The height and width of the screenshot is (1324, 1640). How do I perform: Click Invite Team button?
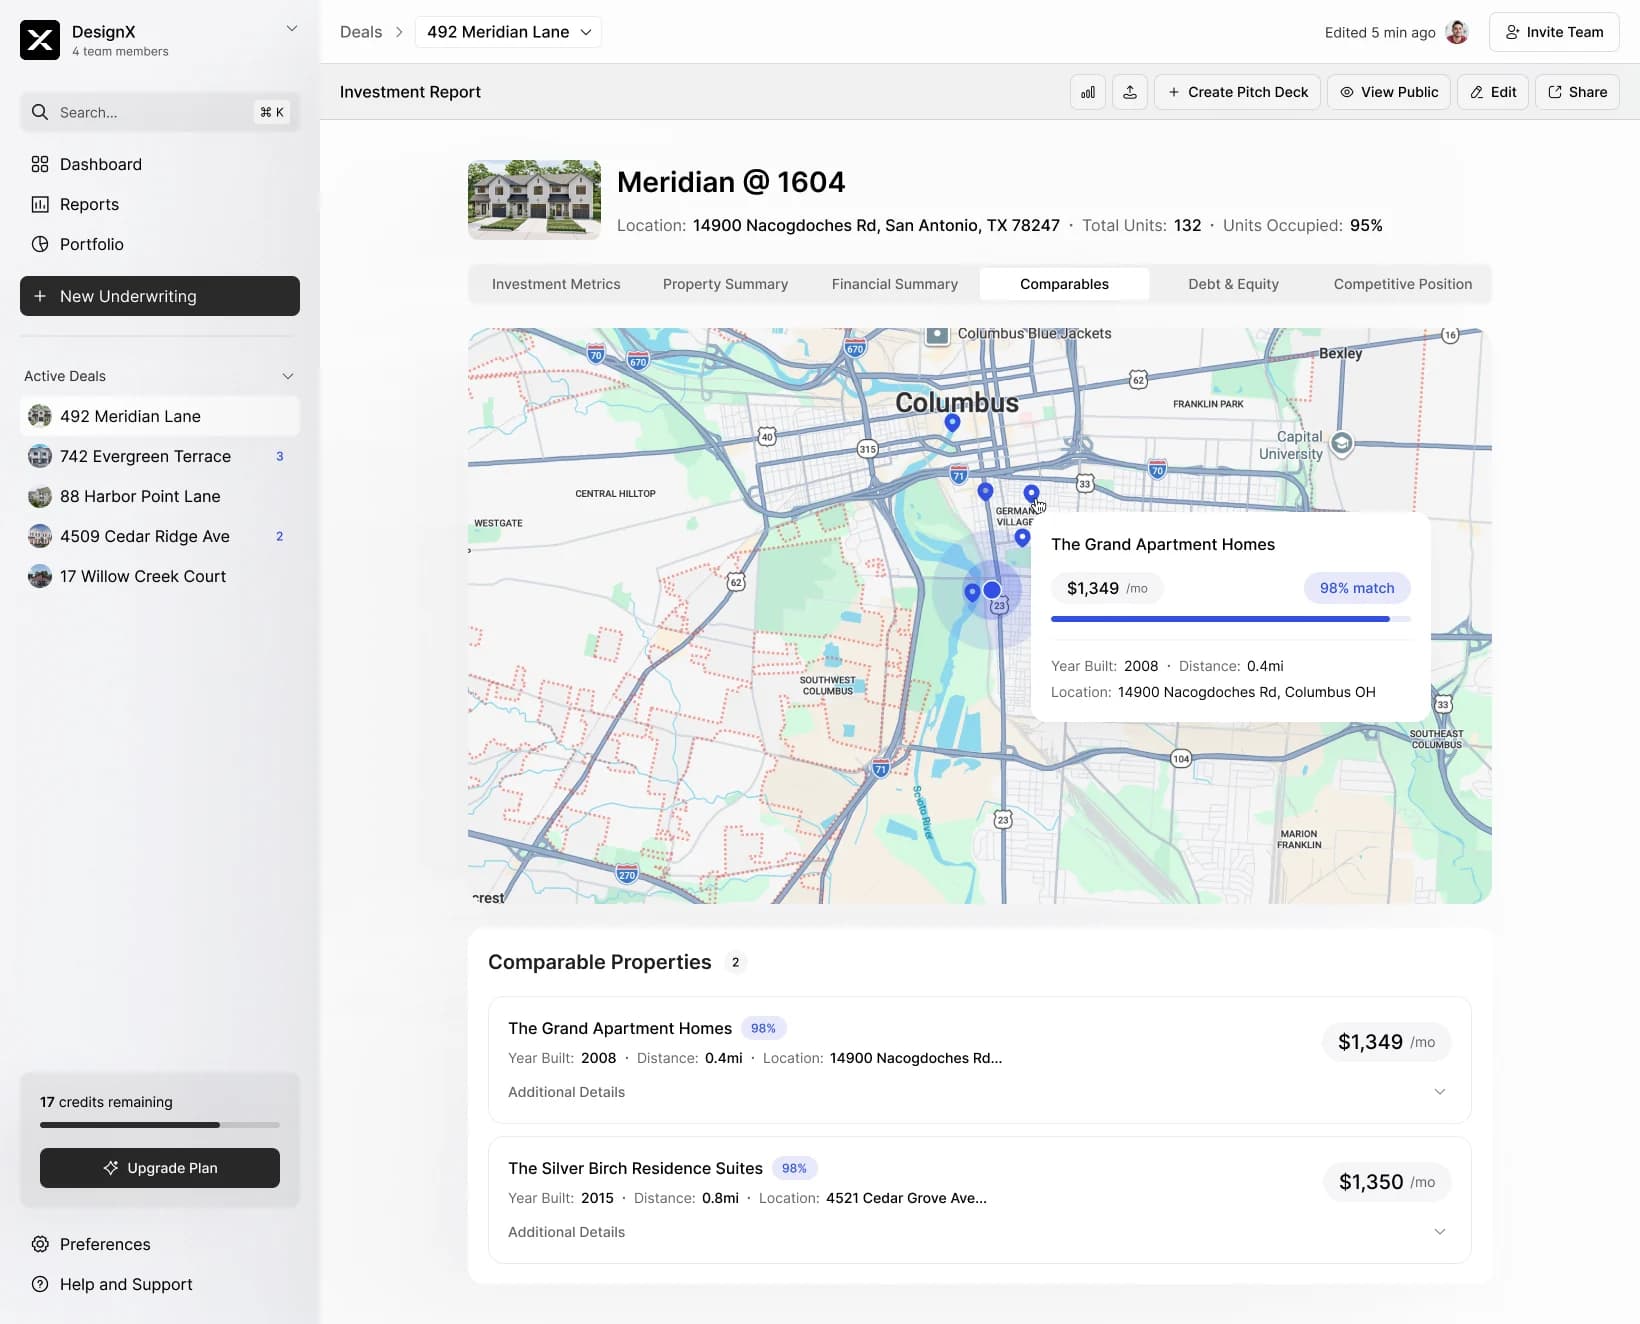coord(1554,32)
